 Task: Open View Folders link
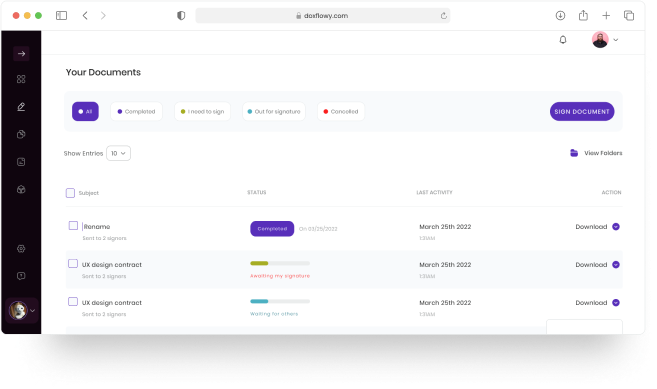coord(603,153)
